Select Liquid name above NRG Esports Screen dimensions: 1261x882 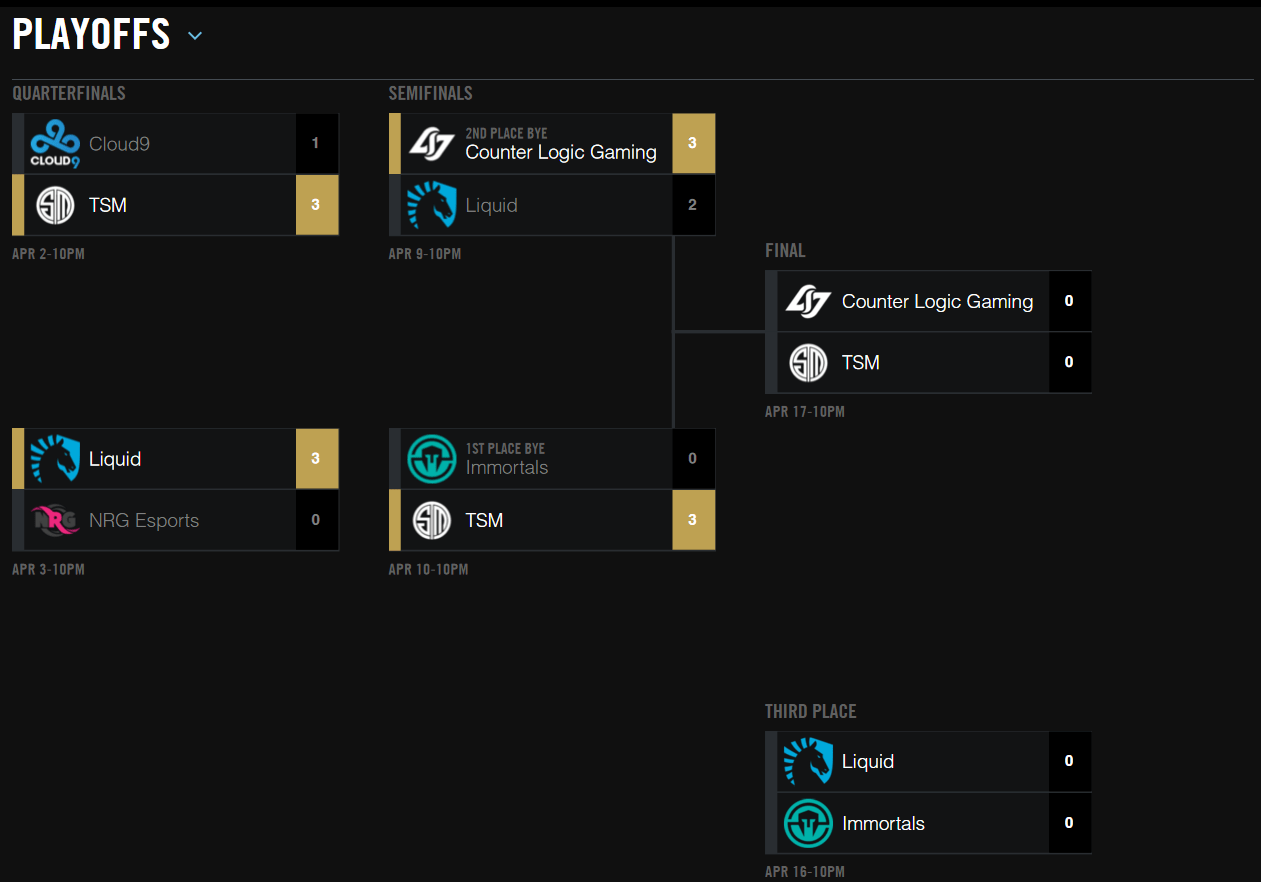(115, 459)
